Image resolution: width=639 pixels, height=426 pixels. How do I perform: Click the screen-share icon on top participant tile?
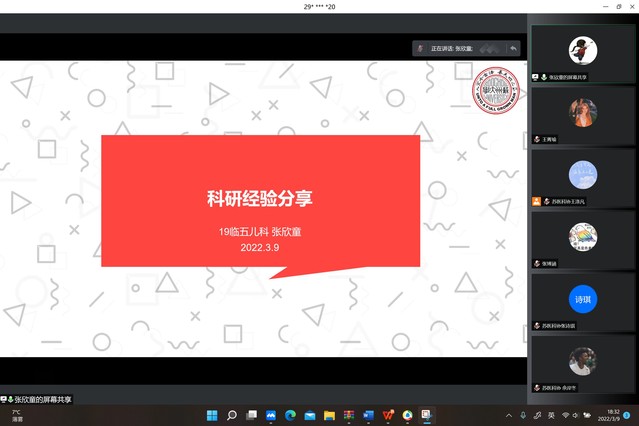[535, 77]
